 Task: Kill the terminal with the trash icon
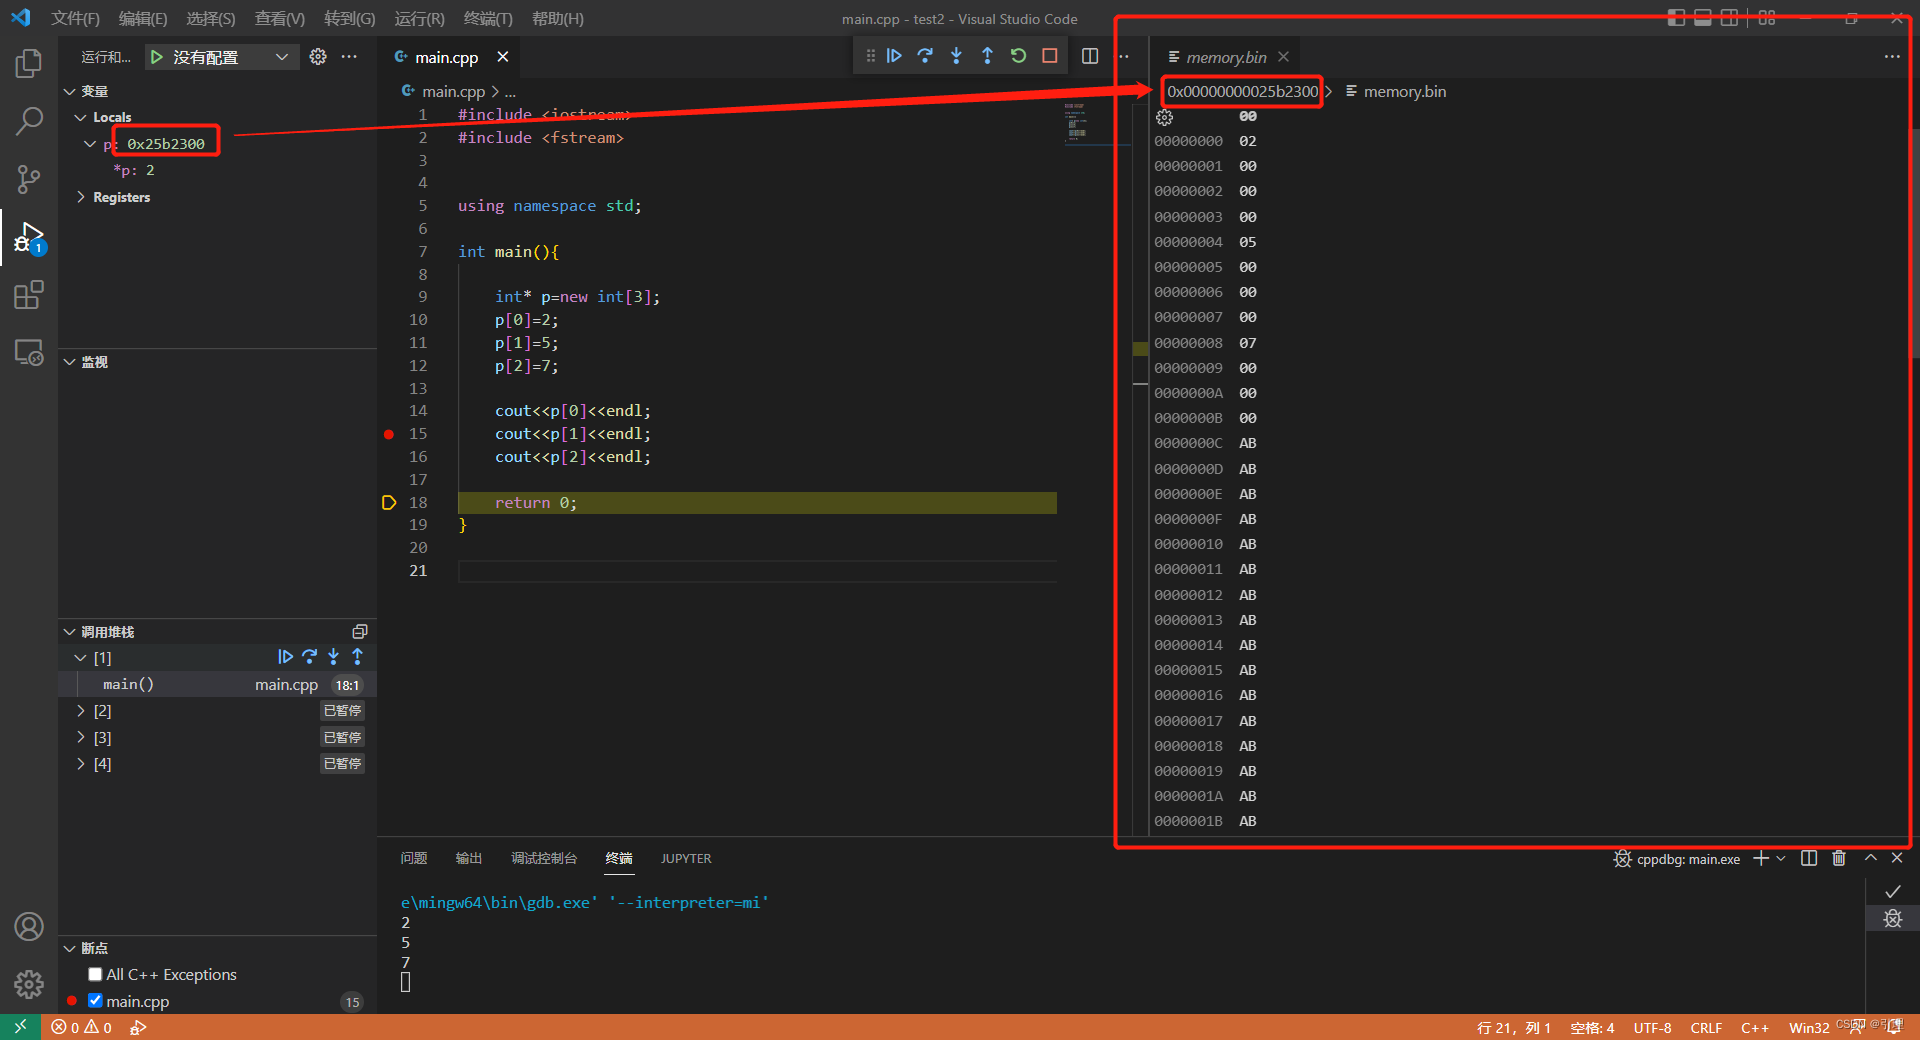pos(1840,858)
